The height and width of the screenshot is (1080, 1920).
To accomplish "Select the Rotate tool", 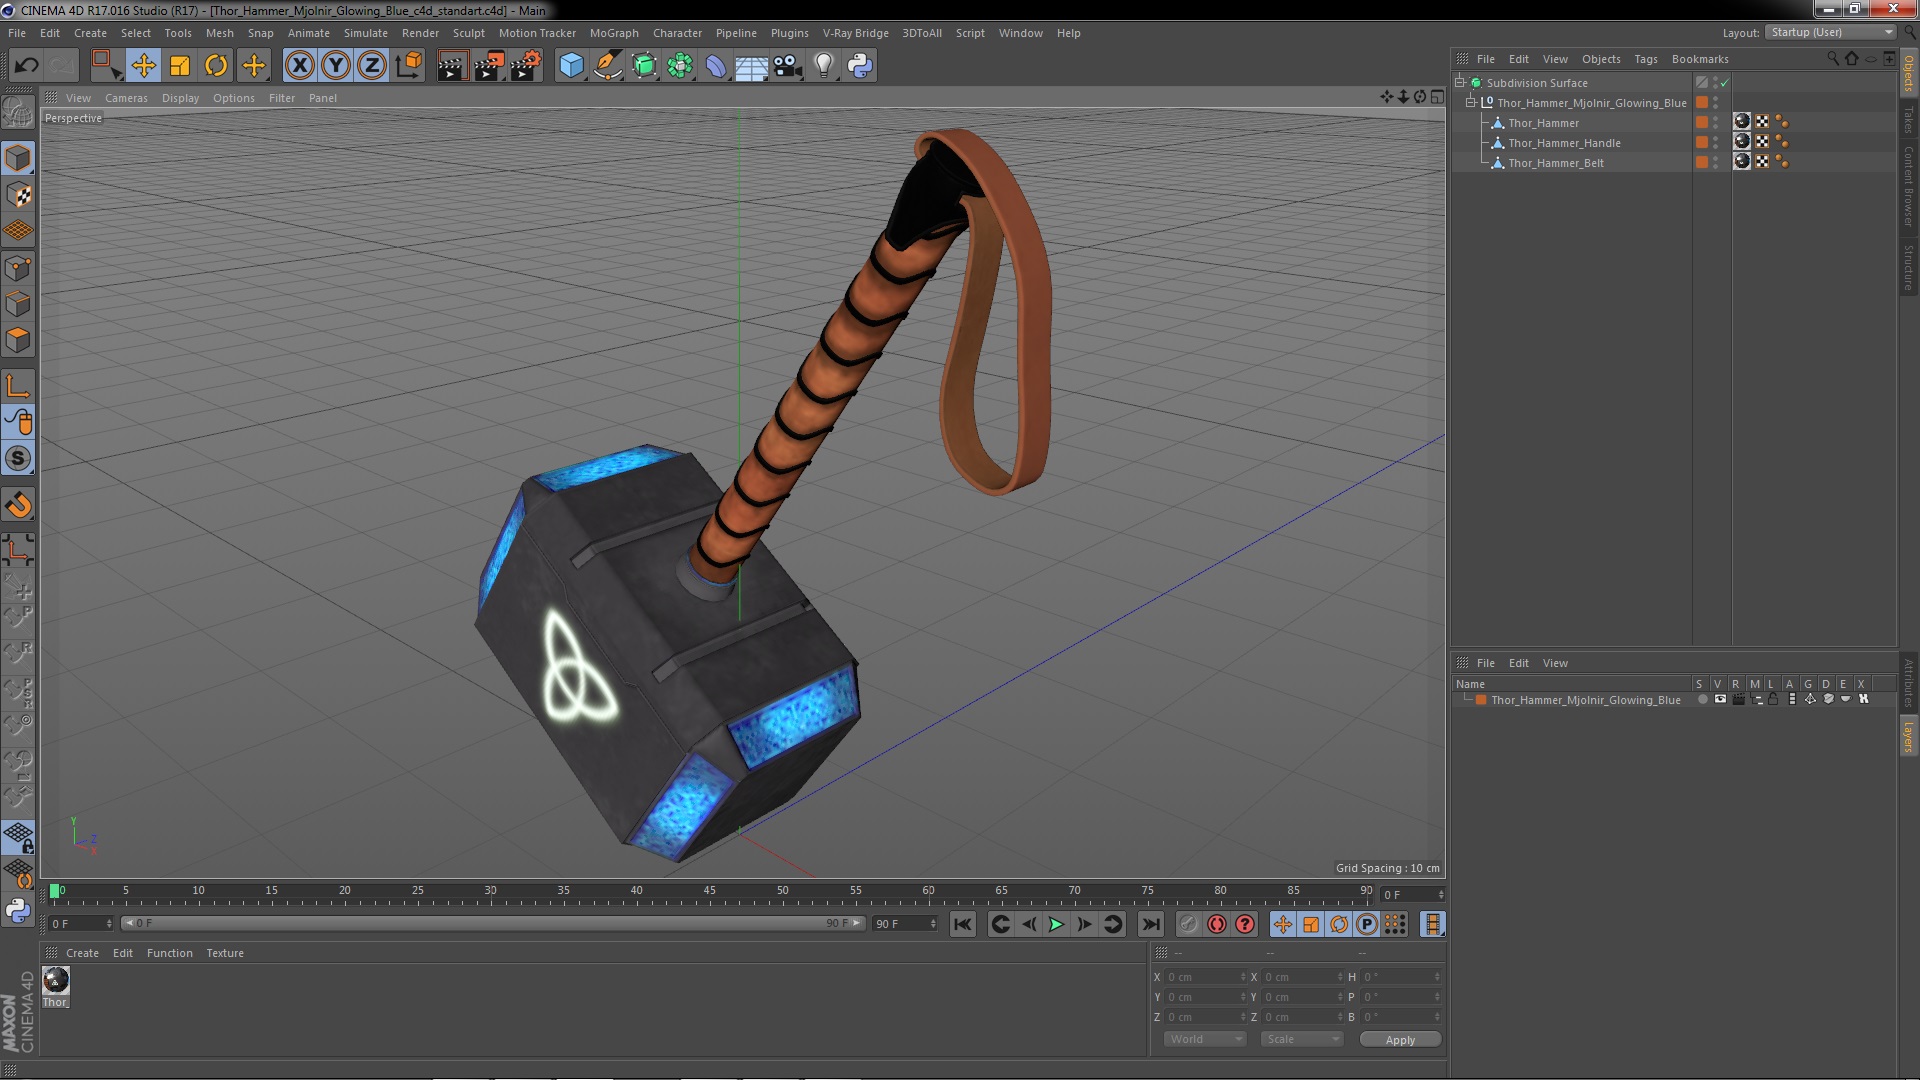I will 216,66.
